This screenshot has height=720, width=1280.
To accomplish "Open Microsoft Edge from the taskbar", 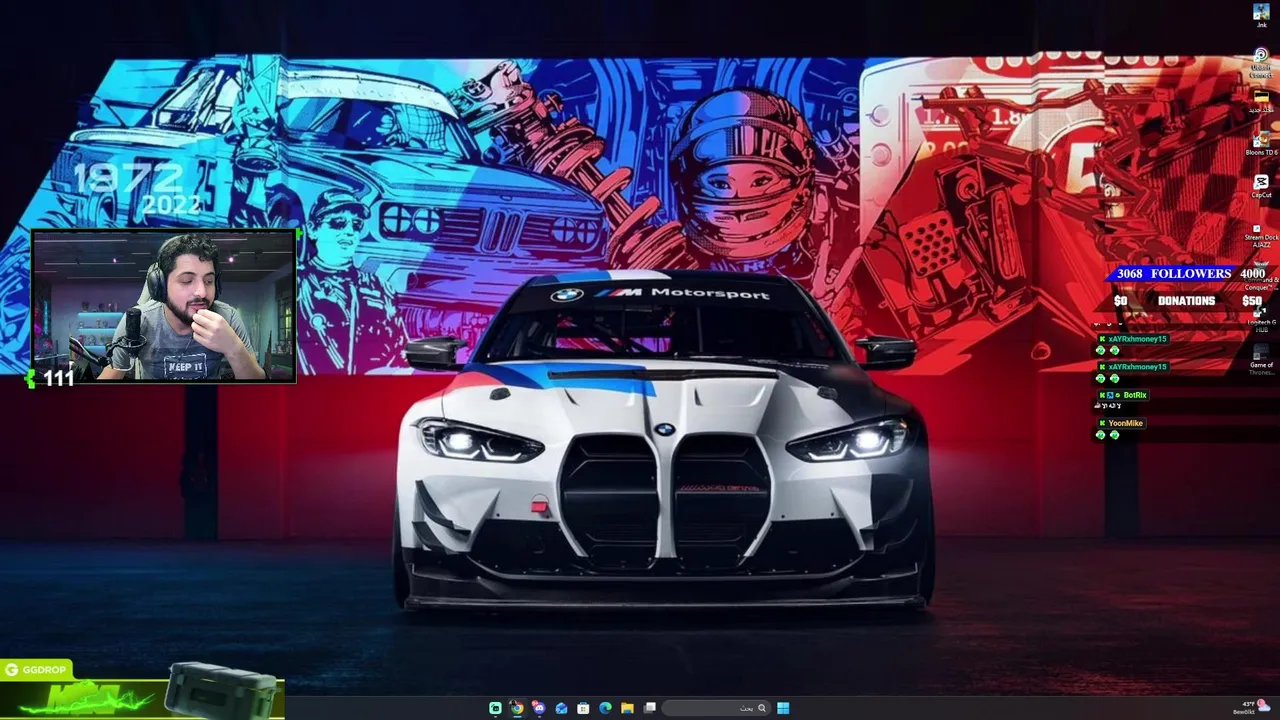I will click(x=605, y=708).
